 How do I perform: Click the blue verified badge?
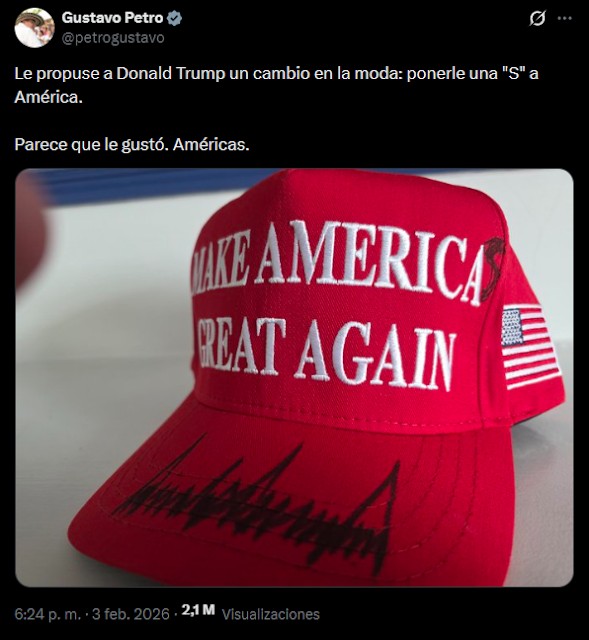(175, 18)
